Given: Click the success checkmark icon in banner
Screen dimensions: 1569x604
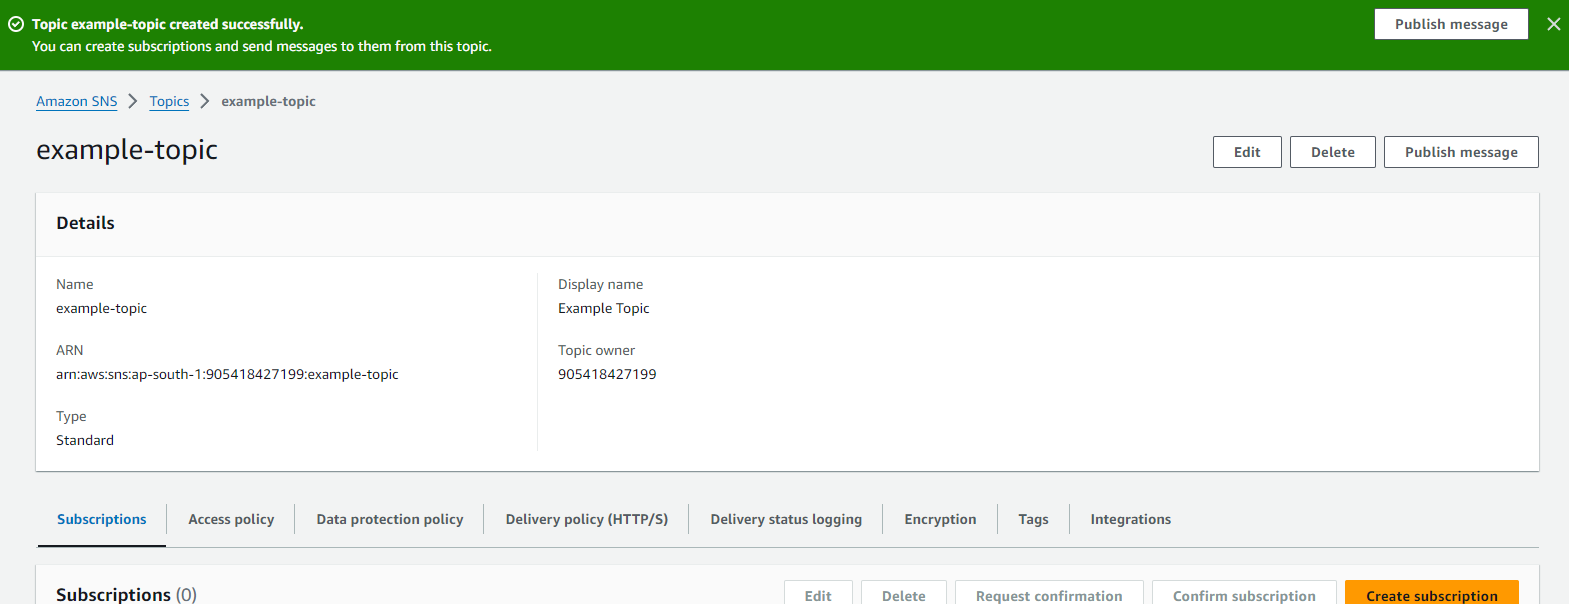Looking at the screenshot, I should click(x=16, y=24).
